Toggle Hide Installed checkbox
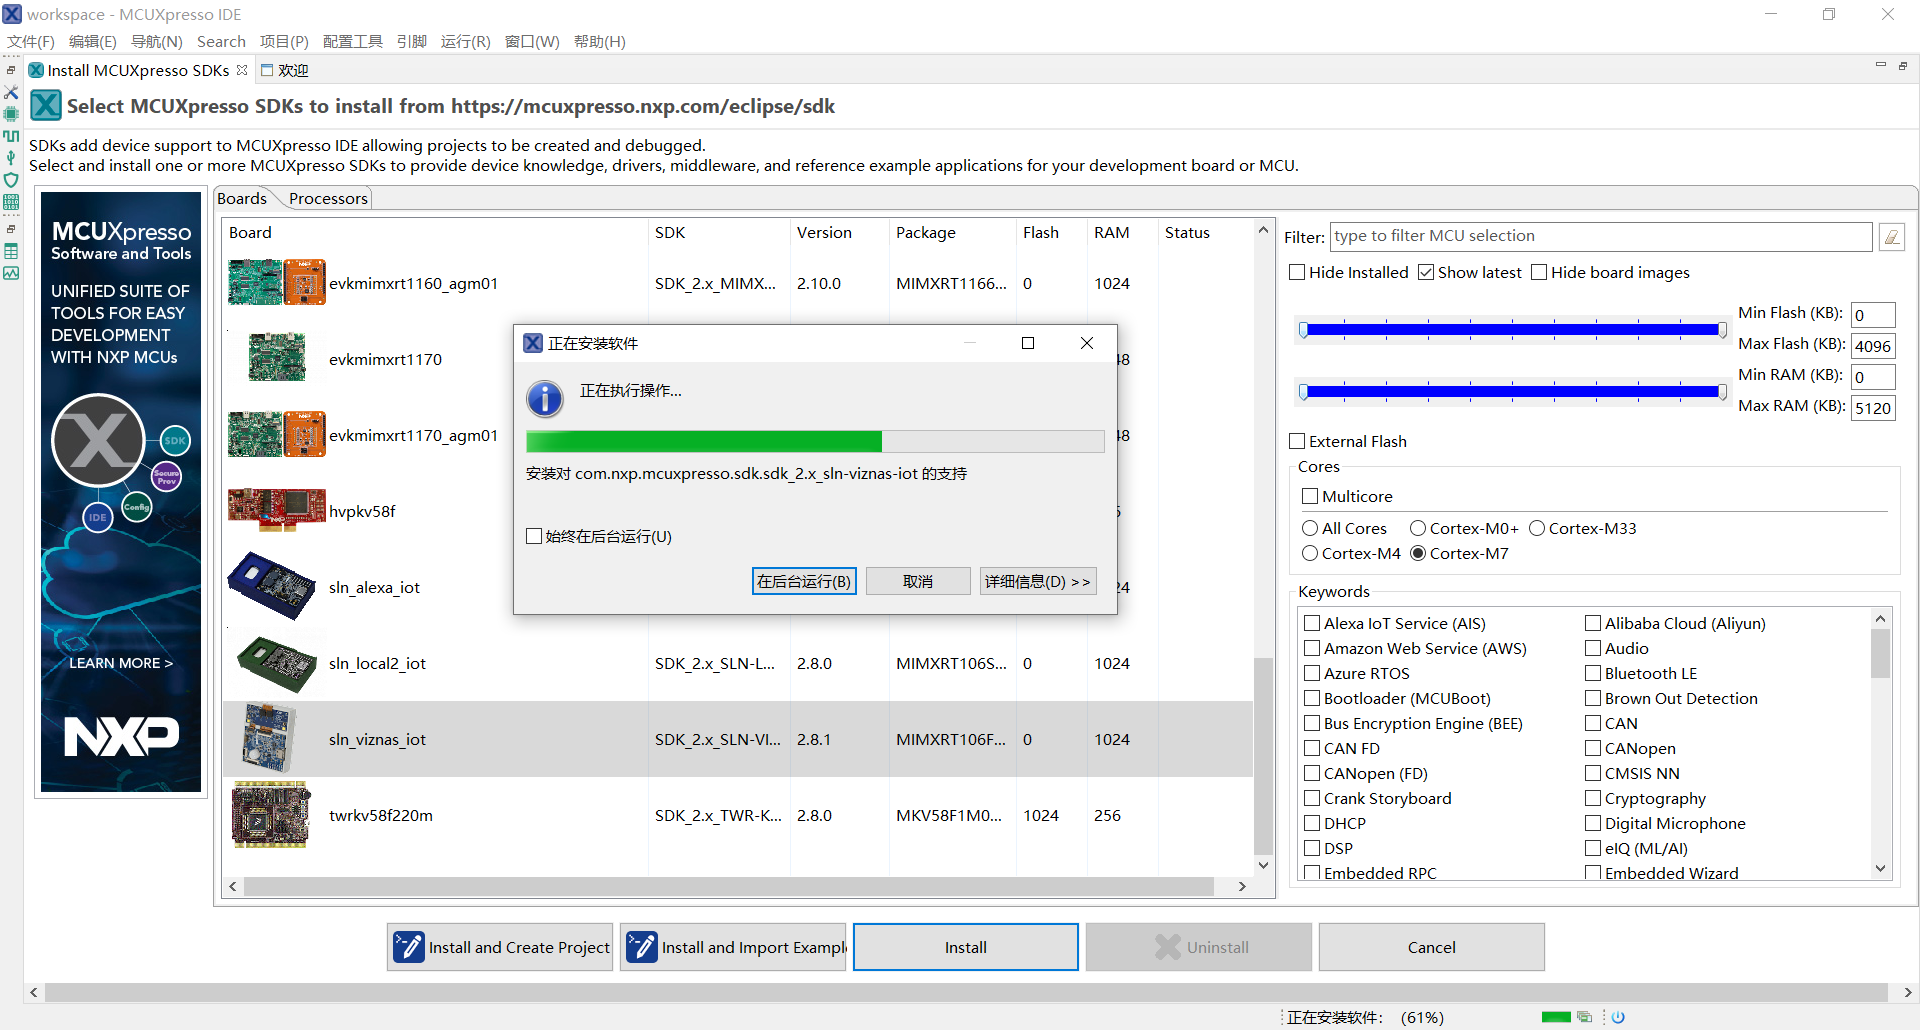 click(1297, 272)
